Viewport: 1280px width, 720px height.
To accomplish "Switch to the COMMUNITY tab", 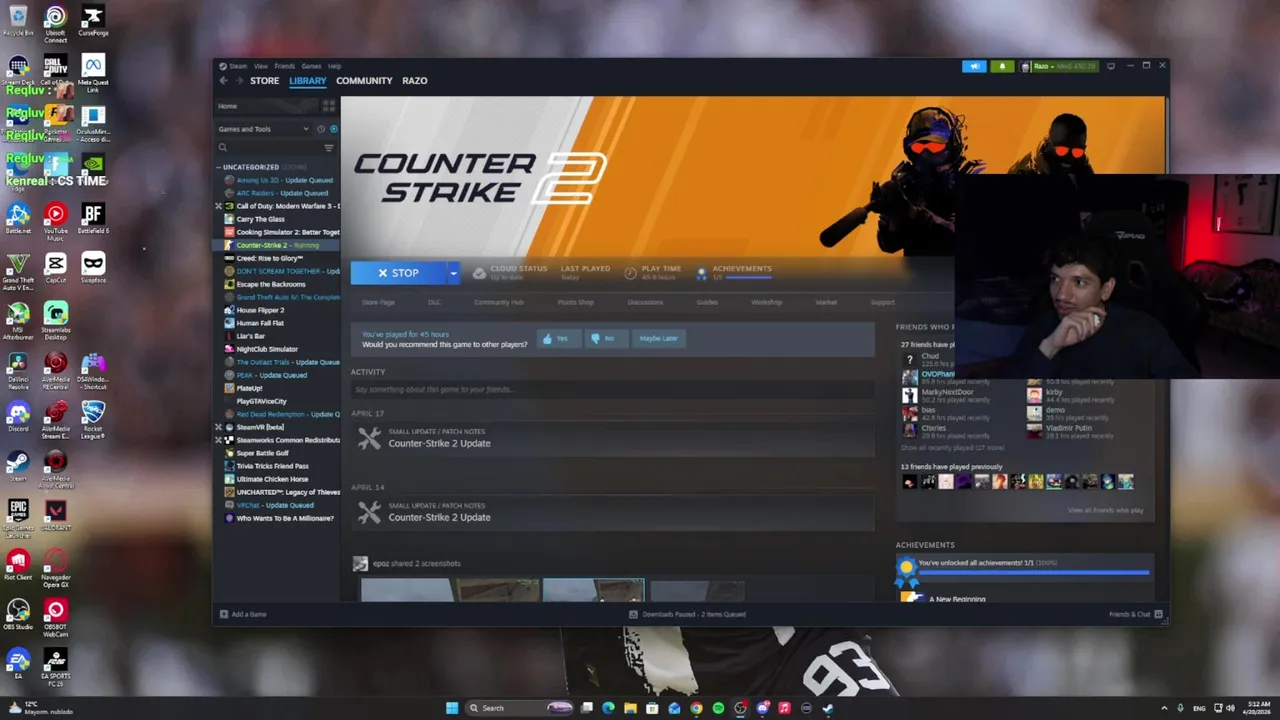I will (364, 81).
